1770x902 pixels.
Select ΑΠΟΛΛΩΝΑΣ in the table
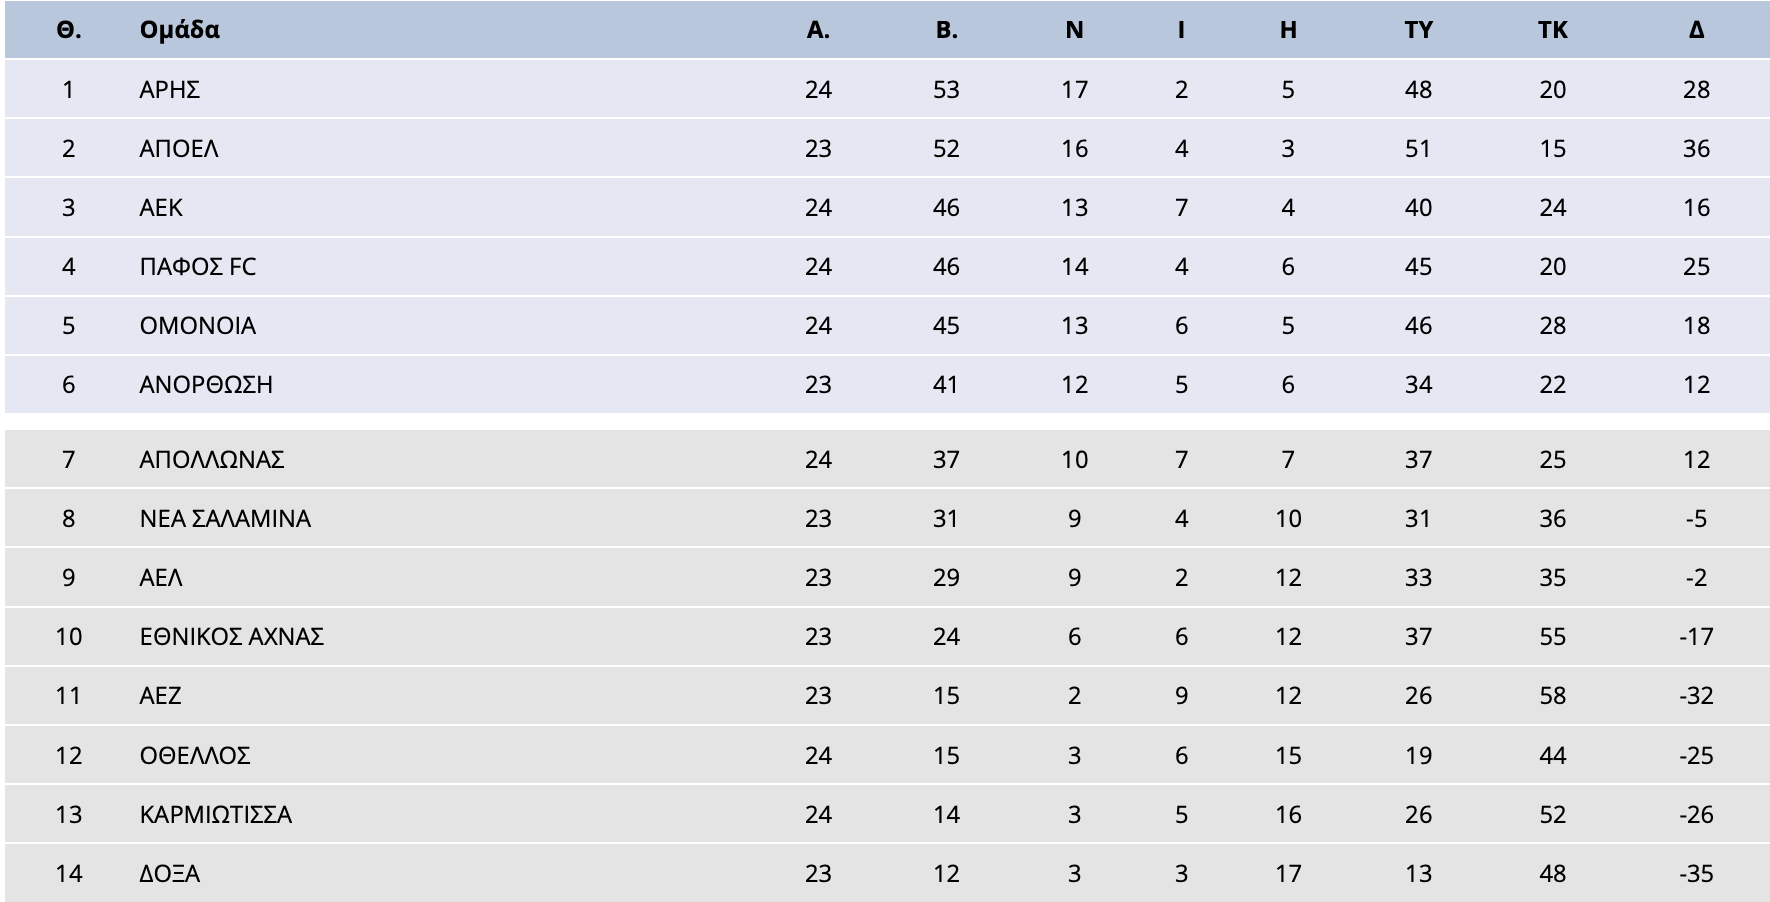click(x=212, y=460)
